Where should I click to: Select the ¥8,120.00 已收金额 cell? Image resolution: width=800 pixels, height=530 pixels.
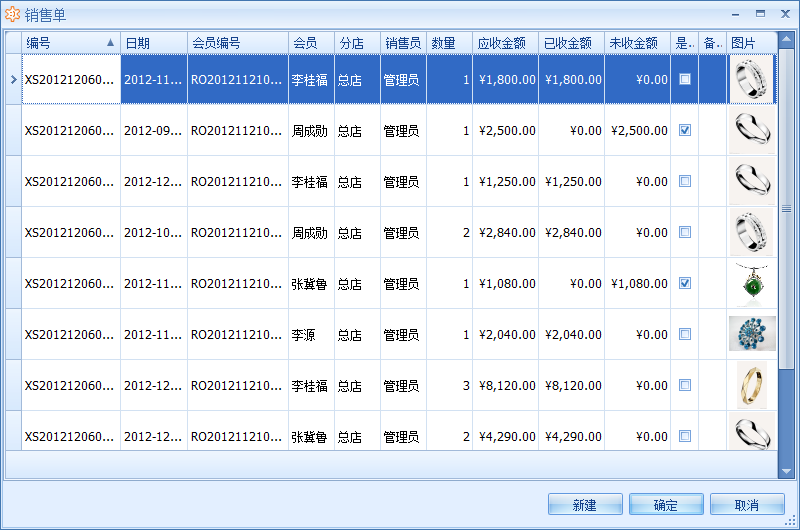pos(571,385)
